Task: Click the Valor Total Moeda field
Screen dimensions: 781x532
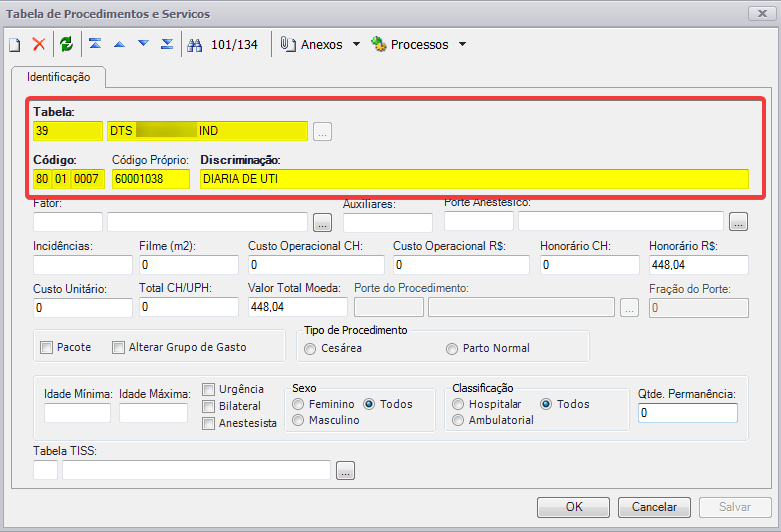Action: pos(298,307)
